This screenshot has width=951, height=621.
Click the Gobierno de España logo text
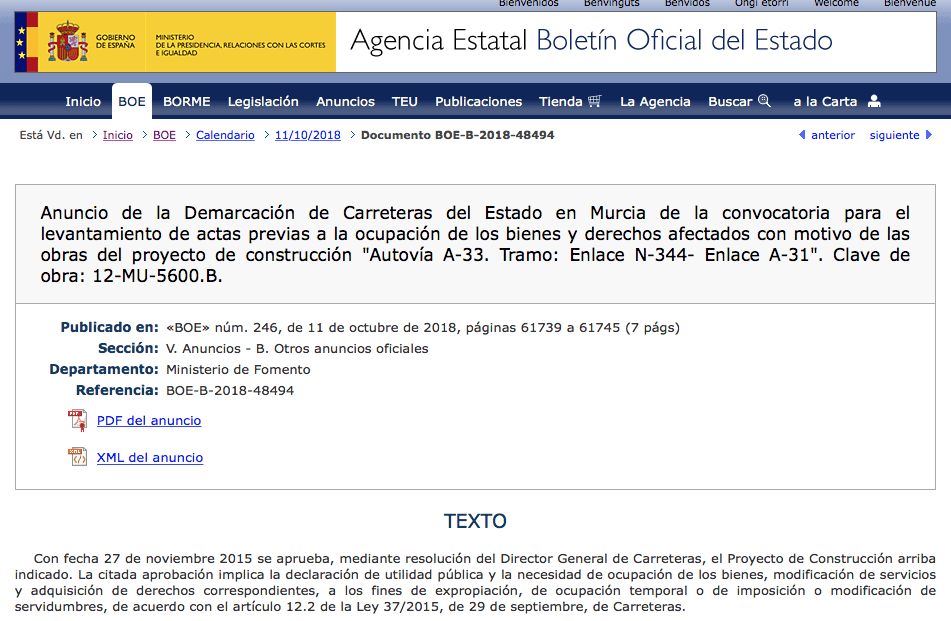[x=115, y=41]
